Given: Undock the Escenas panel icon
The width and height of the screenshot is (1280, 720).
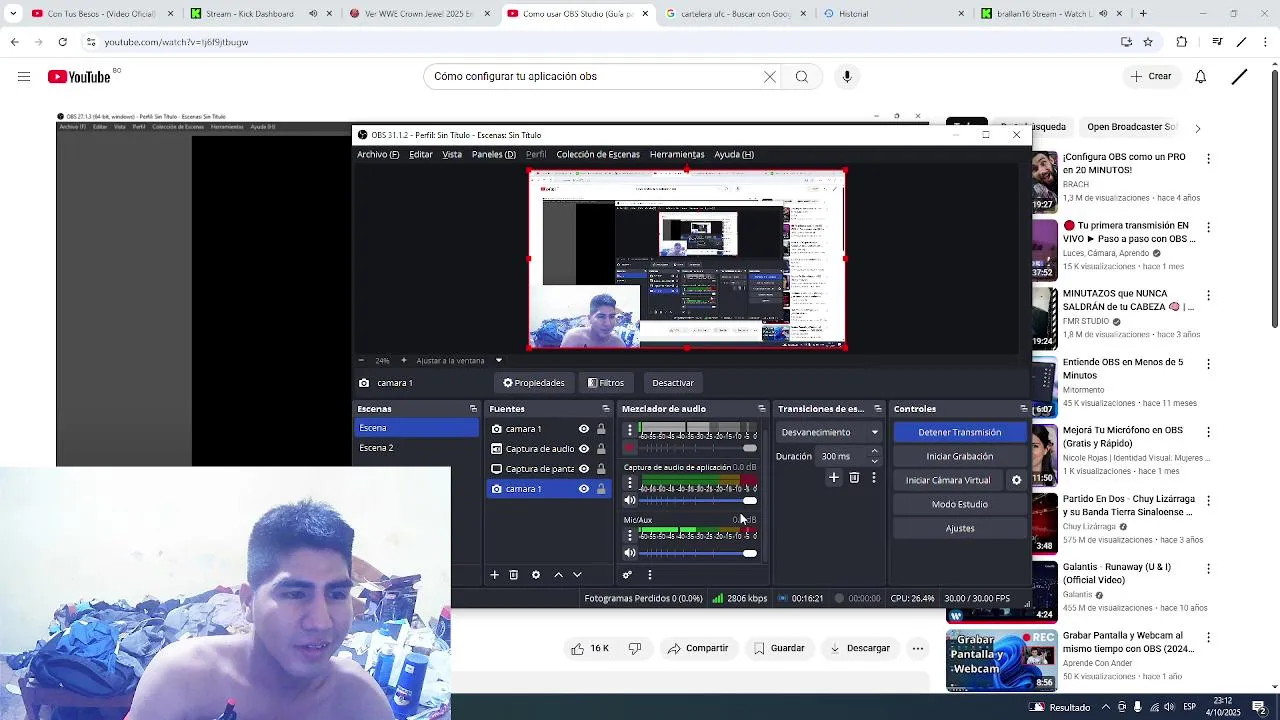Looking at the screenshot, I should (x=473, y=409).
